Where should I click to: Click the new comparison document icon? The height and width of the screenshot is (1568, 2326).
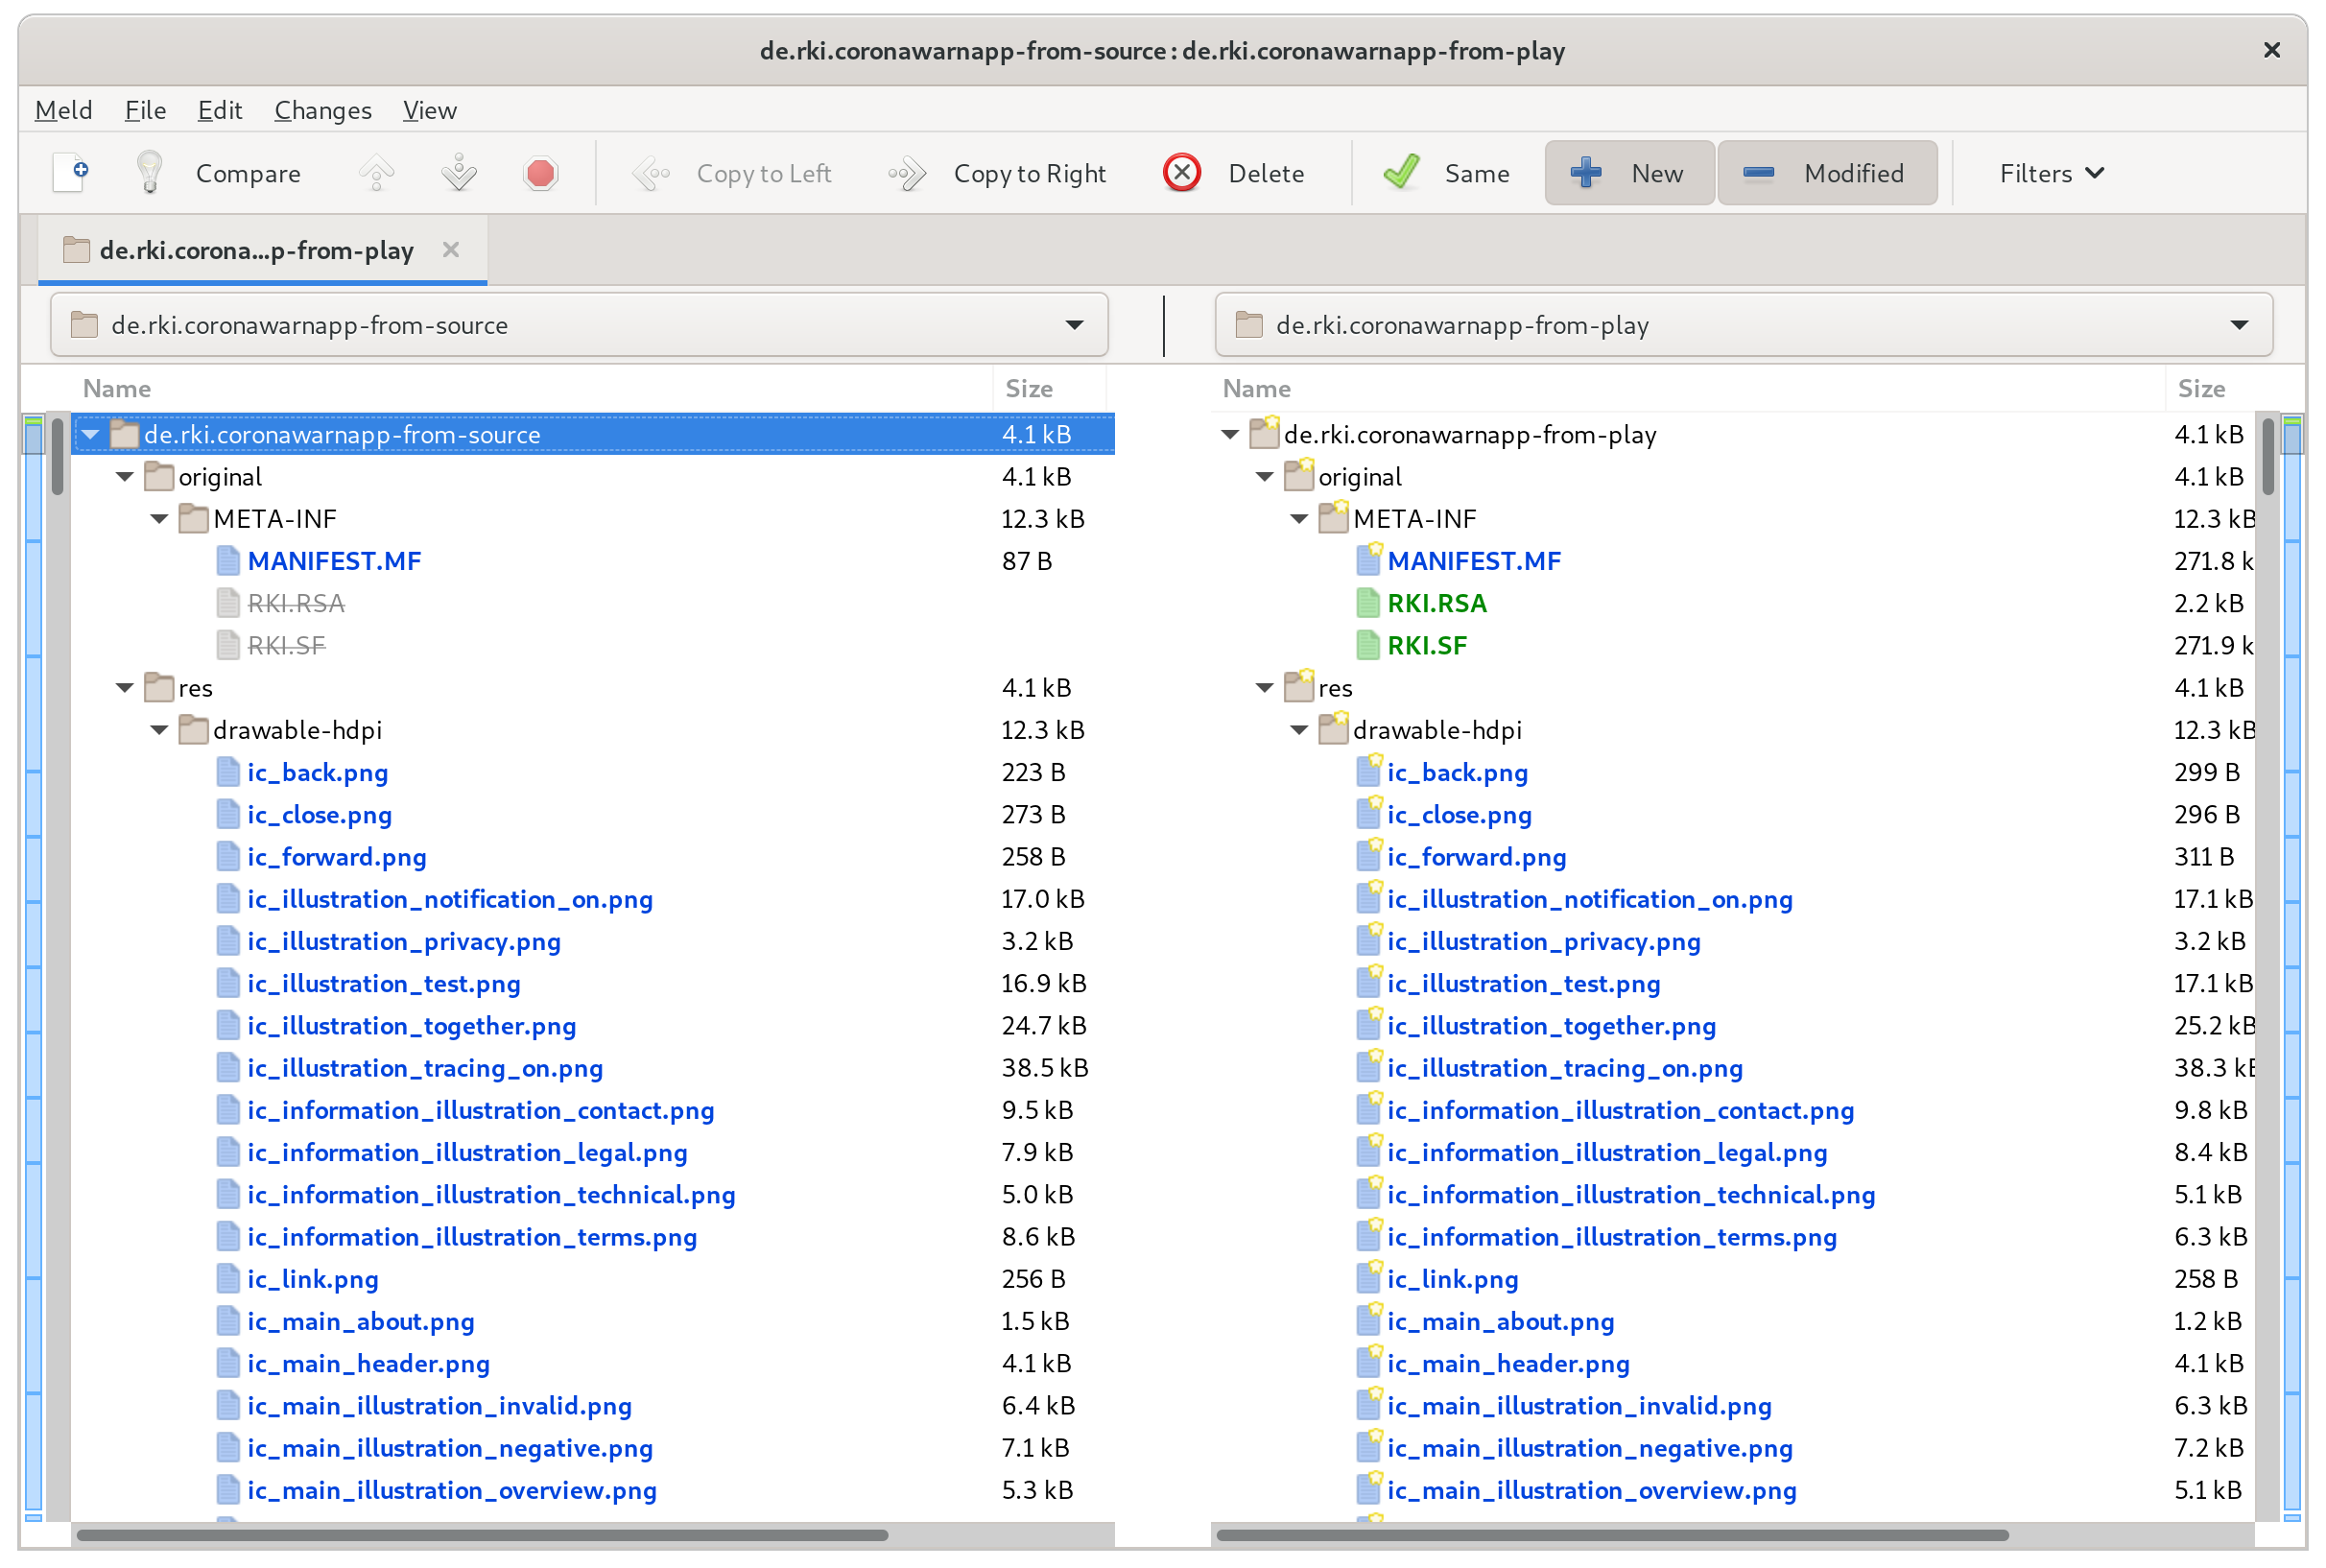point(71,173)
